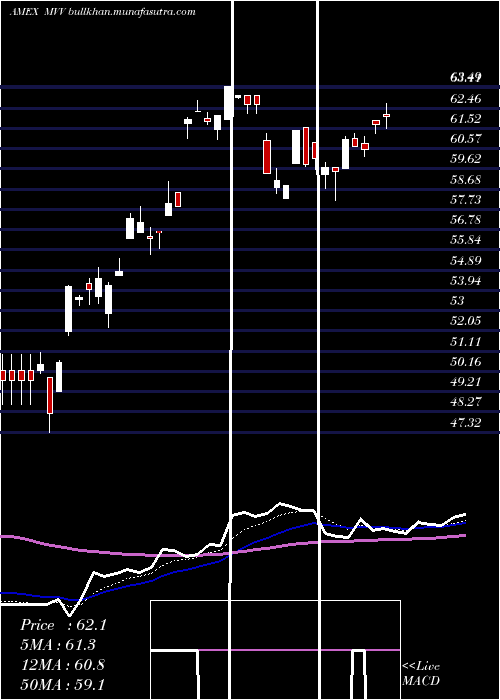Select the 57.73 price axis label

tap(466, 200)
